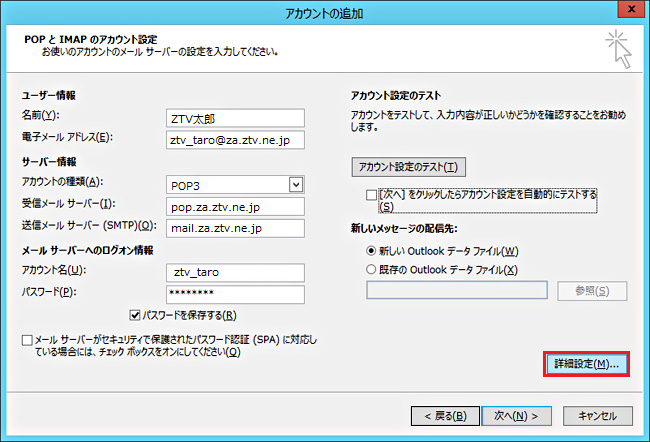Open 詳細設定 advanced settings

pyautogui.click(x=585, y=364)
